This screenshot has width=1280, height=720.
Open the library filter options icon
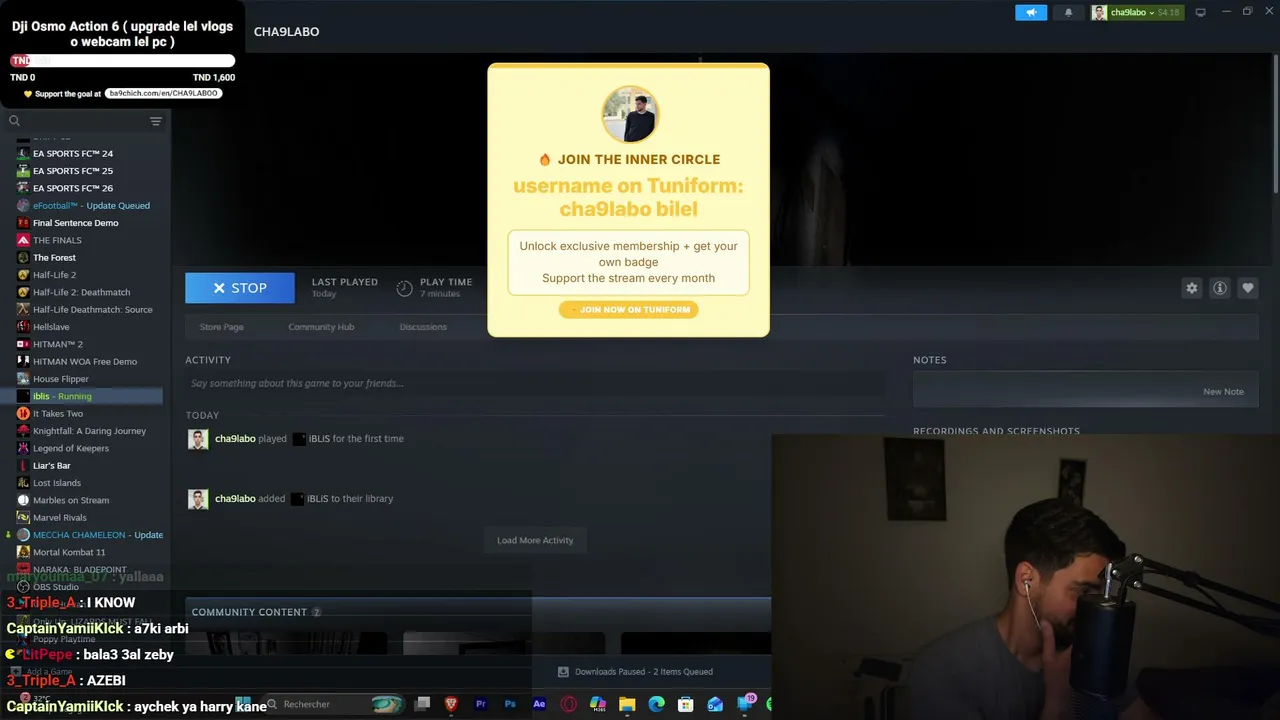pos(156,121)
